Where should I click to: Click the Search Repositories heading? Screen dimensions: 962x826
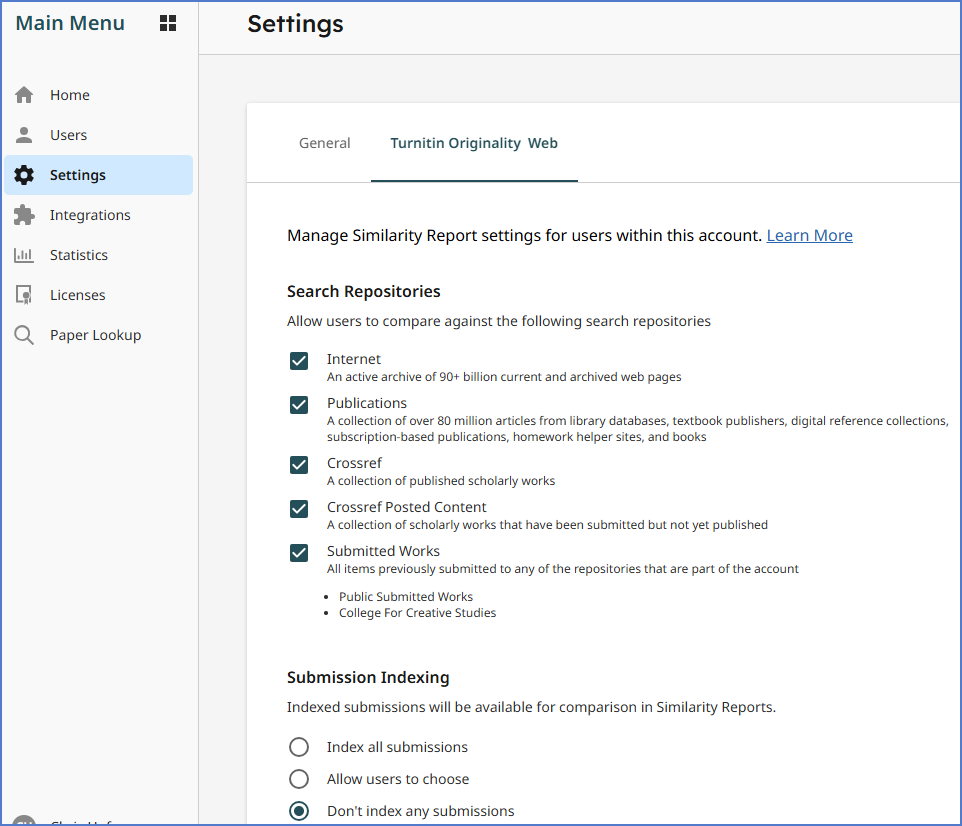(x=364, y=291)
